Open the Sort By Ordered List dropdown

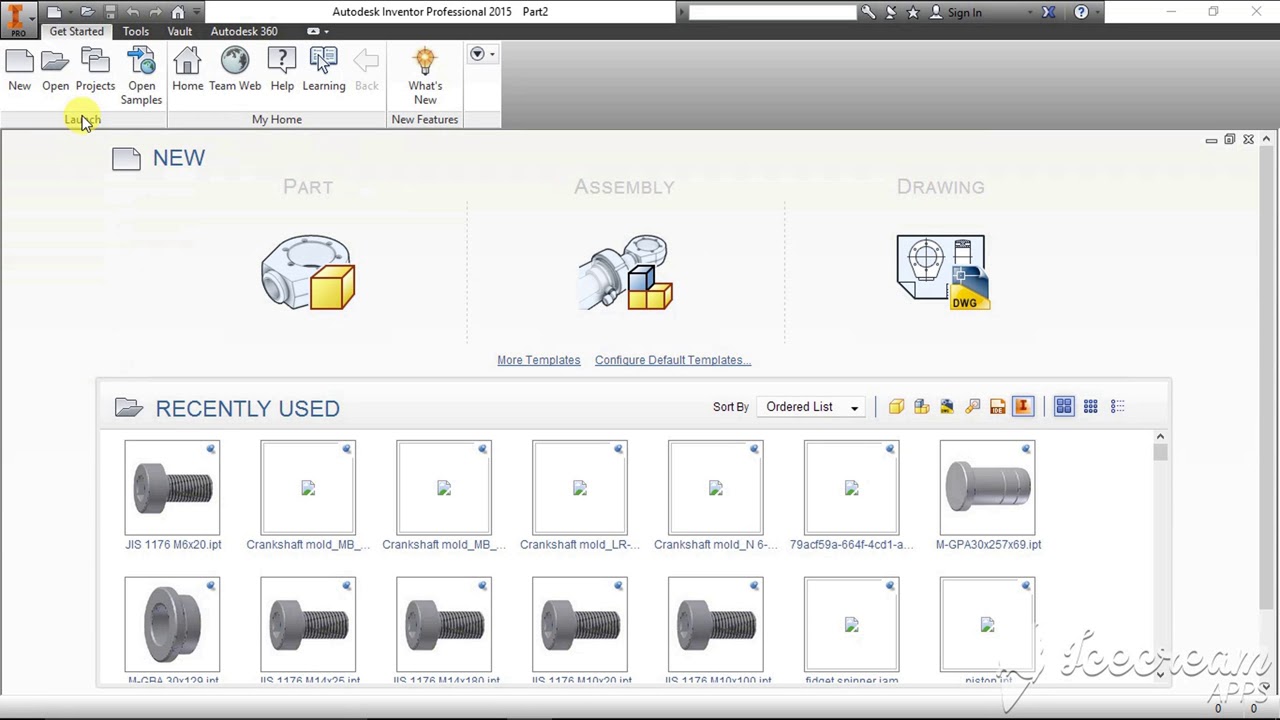point(812,407)
